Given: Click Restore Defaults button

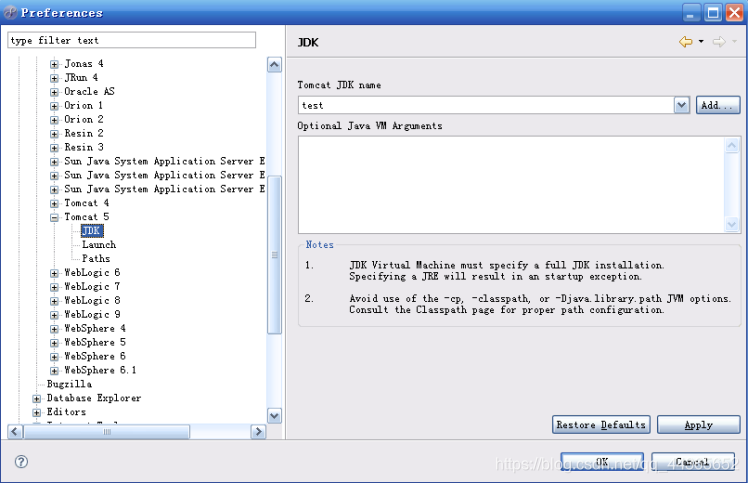Looking at the screenshot, I should pyautogui.click(x=601, y=425).
